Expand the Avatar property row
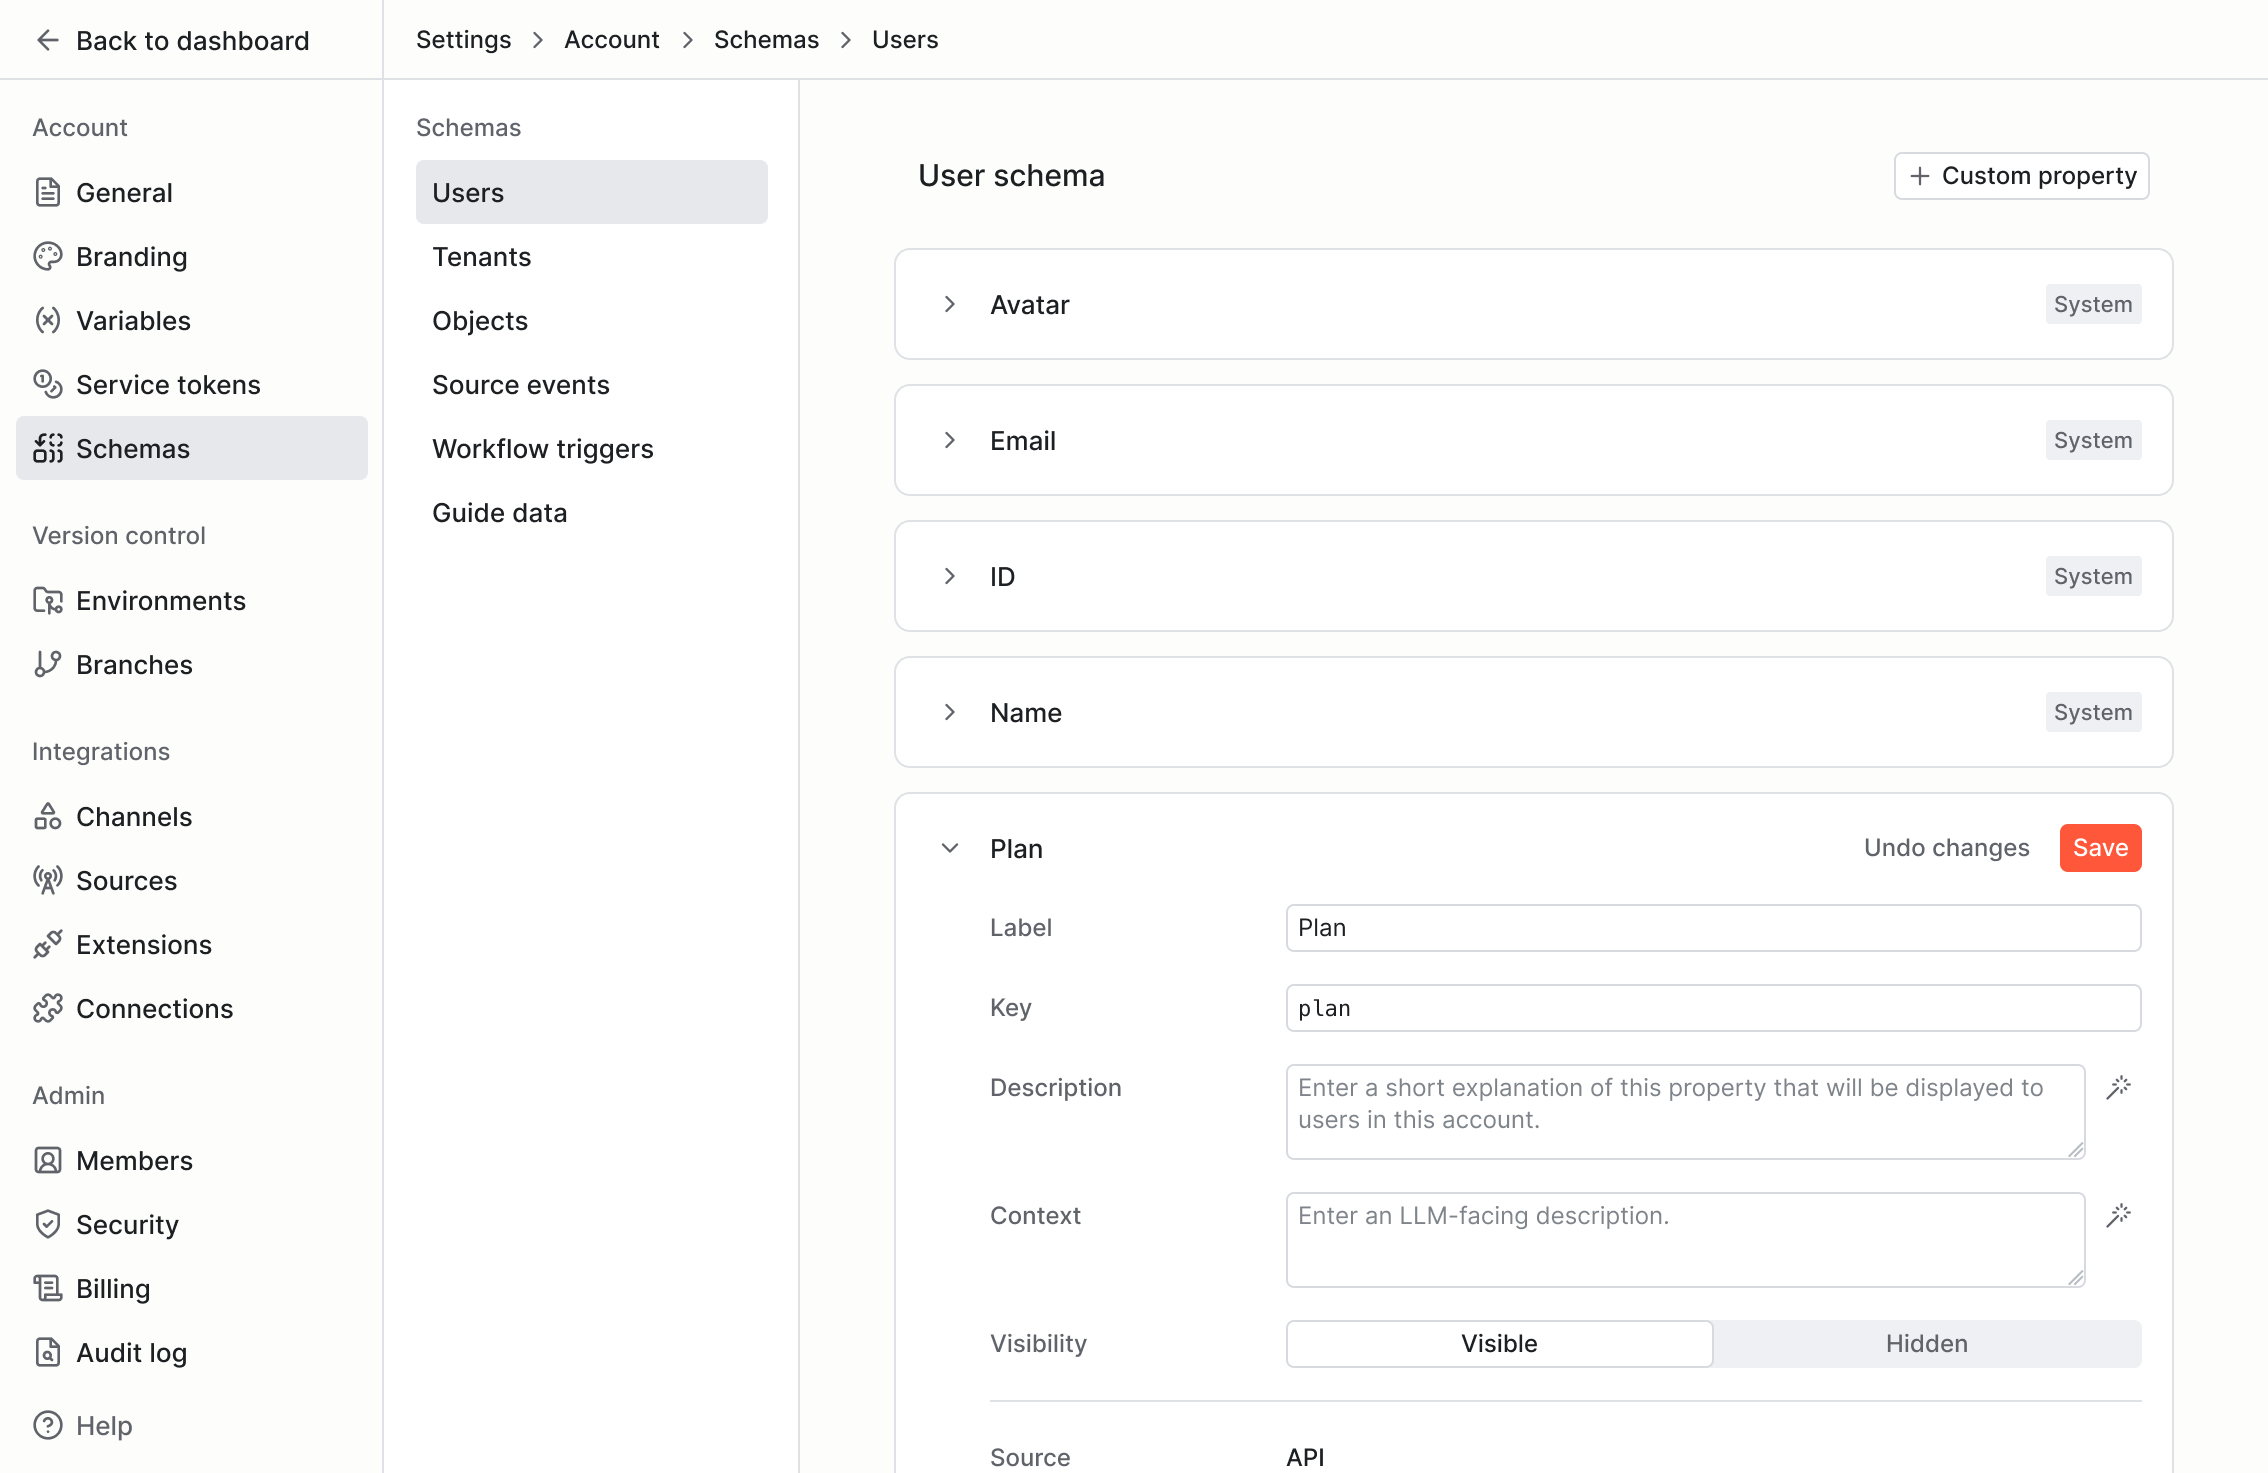 (x=950, y=304)
